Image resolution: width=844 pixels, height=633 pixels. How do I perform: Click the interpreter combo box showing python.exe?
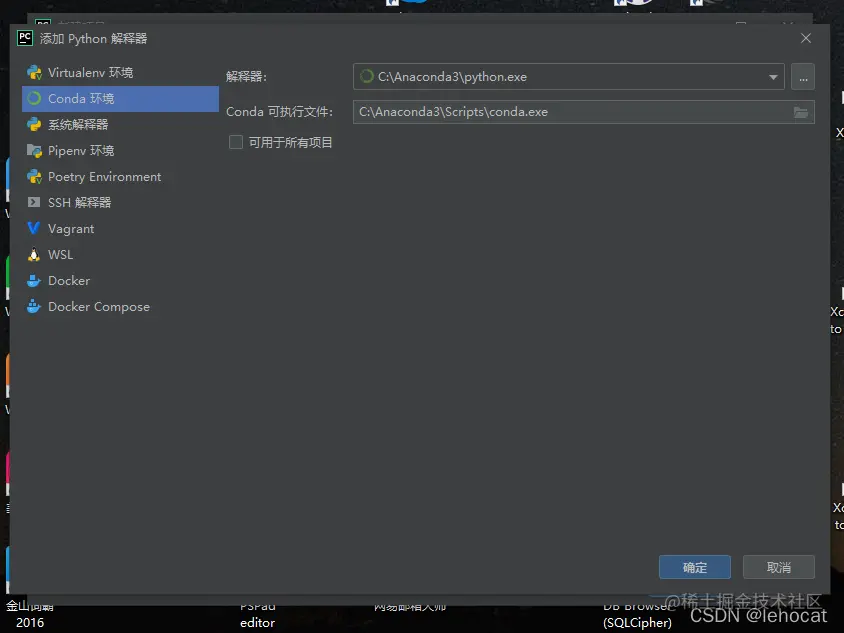click(x=568, y=77)
